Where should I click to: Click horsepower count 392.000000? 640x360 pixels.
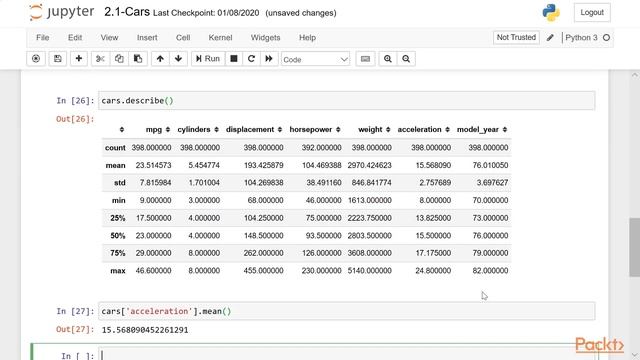(321, 148)
